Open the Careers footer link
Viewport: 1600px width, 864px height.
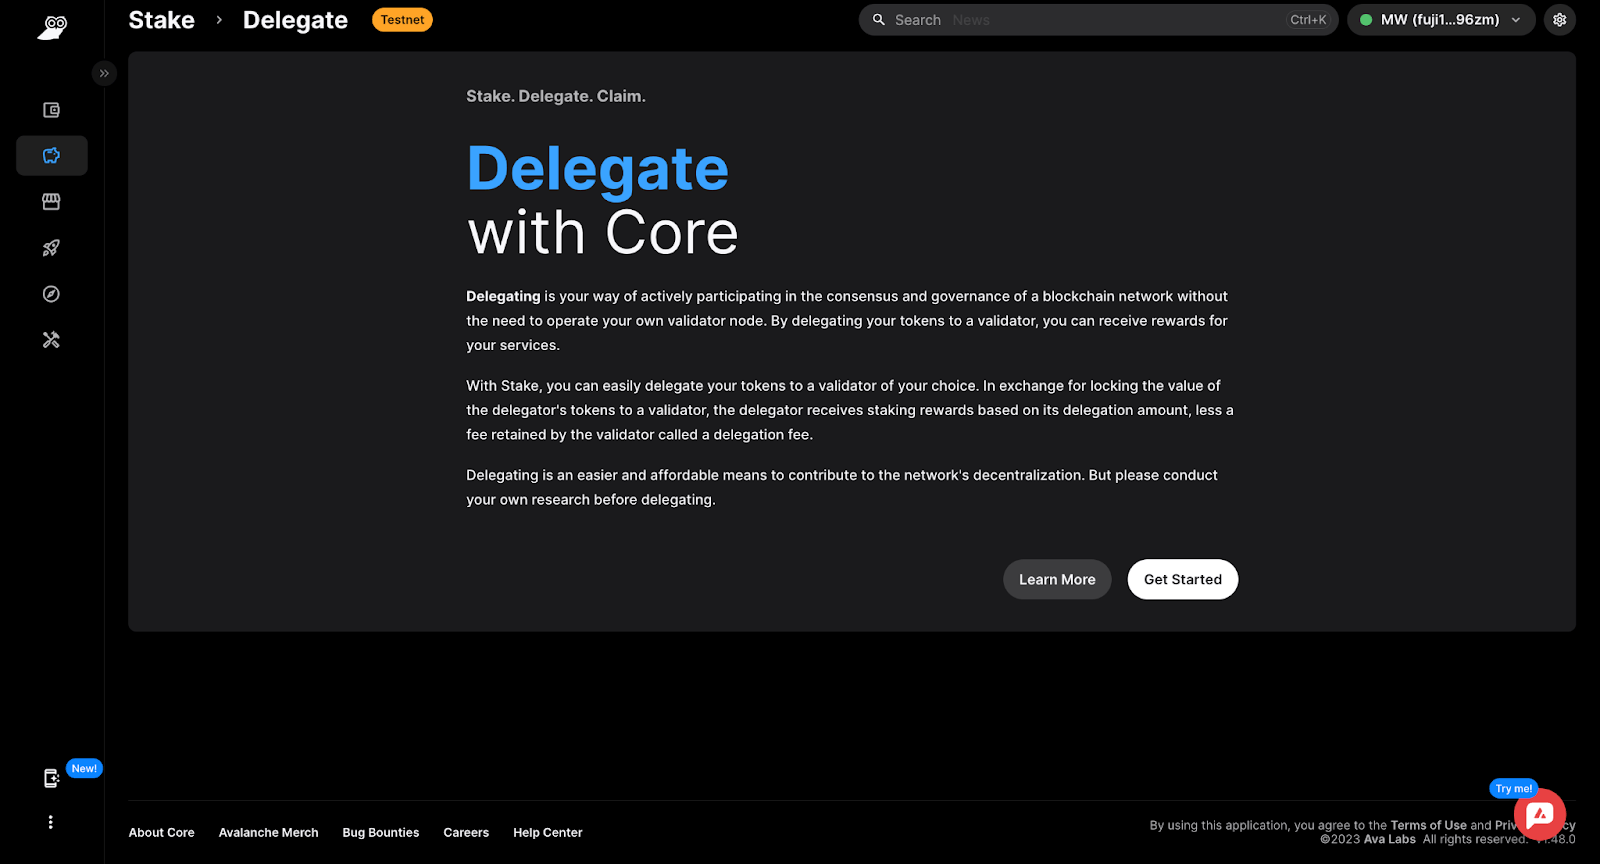coord(466,833)
